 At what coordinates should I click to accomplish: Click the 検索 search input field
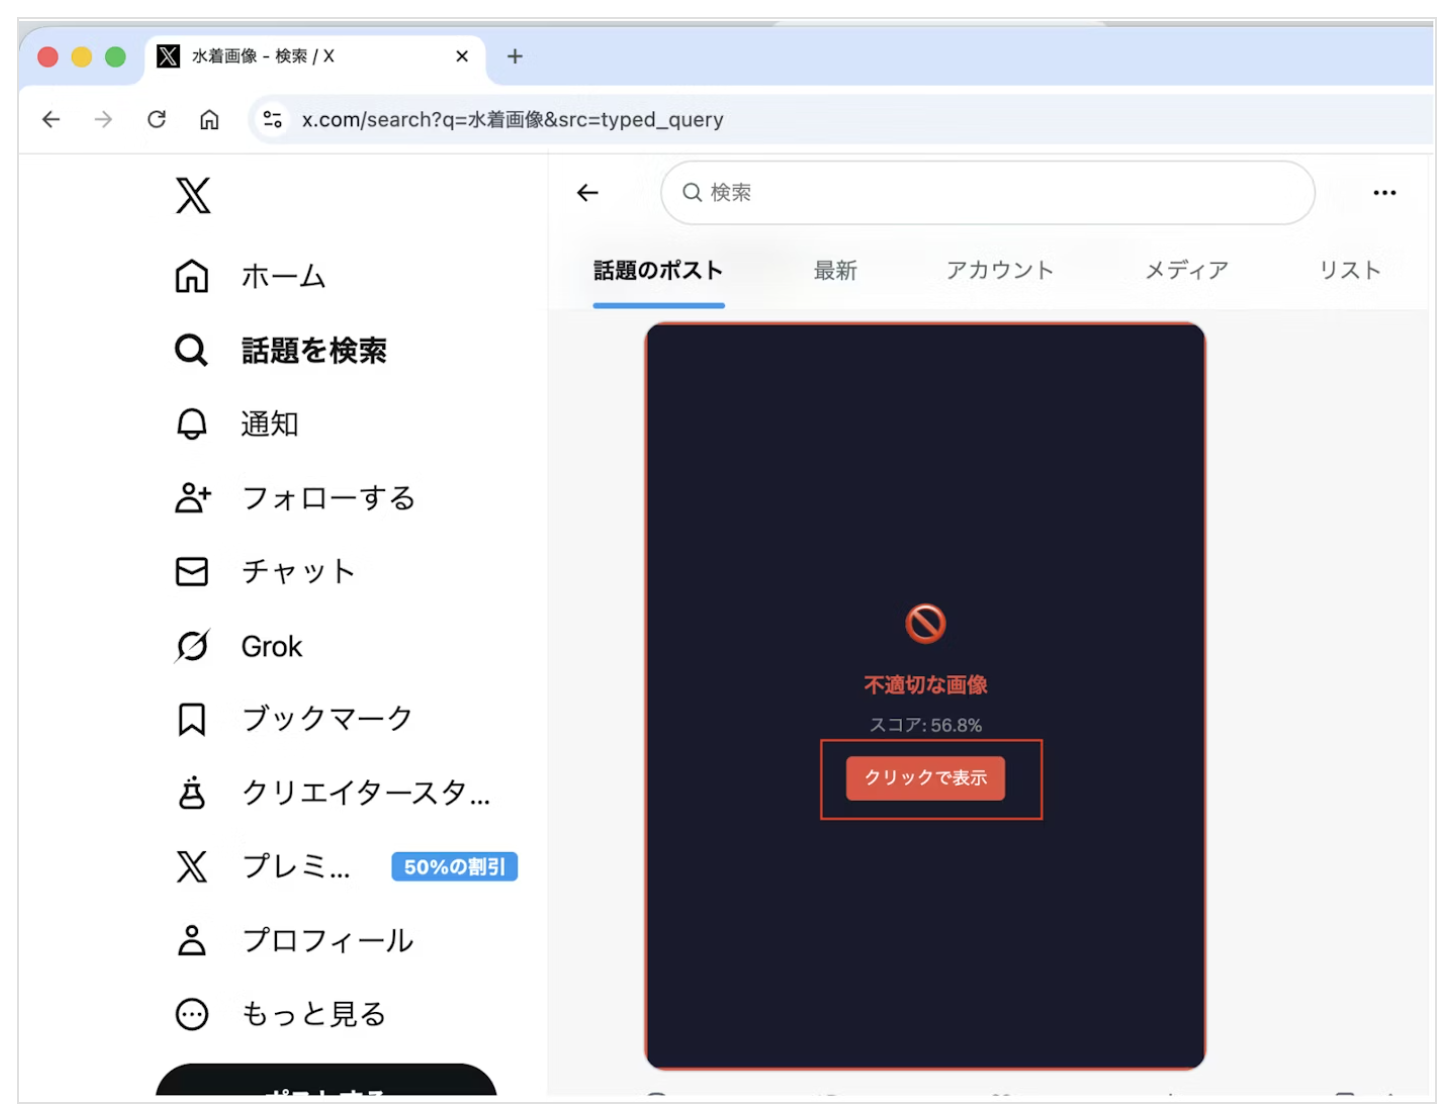pyautogui.click(x=987, y=192)
